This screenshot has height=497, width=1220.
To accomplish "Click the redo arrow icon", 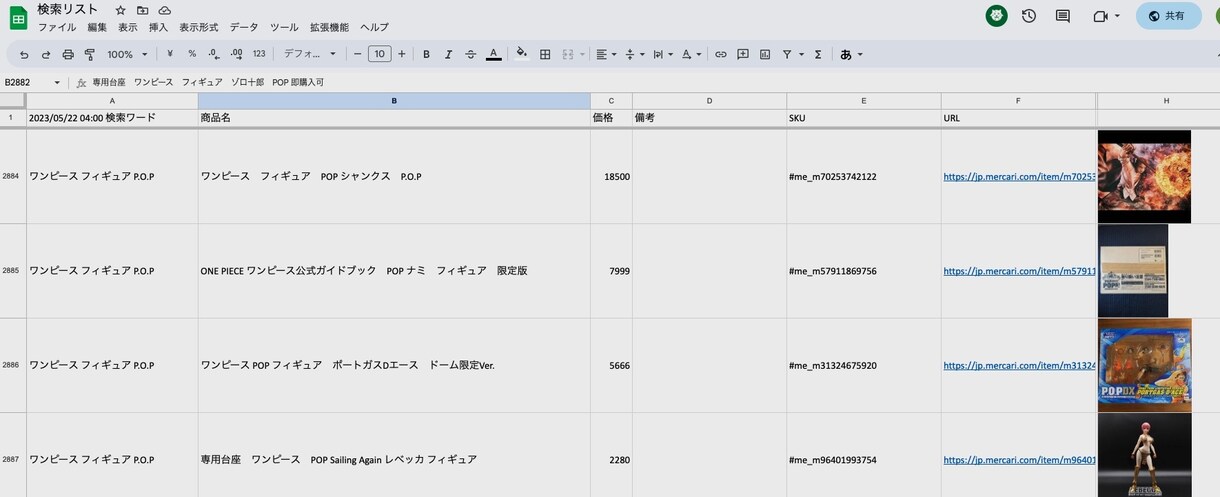I will (46, 54).
